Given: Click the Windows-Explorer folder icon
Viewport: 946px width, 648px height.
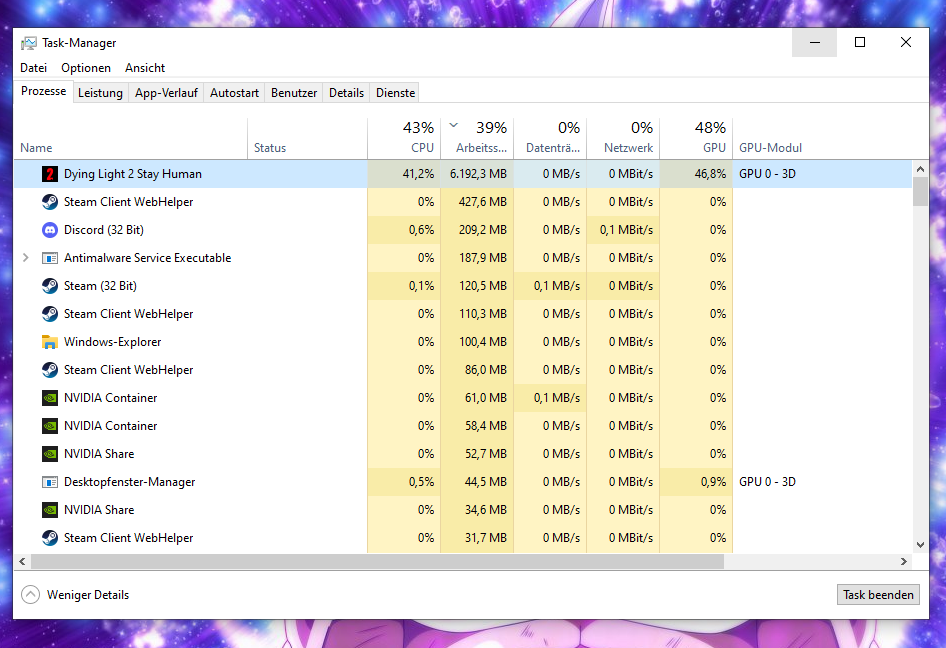Looking at the screenshot, I should tap(49, 342).
